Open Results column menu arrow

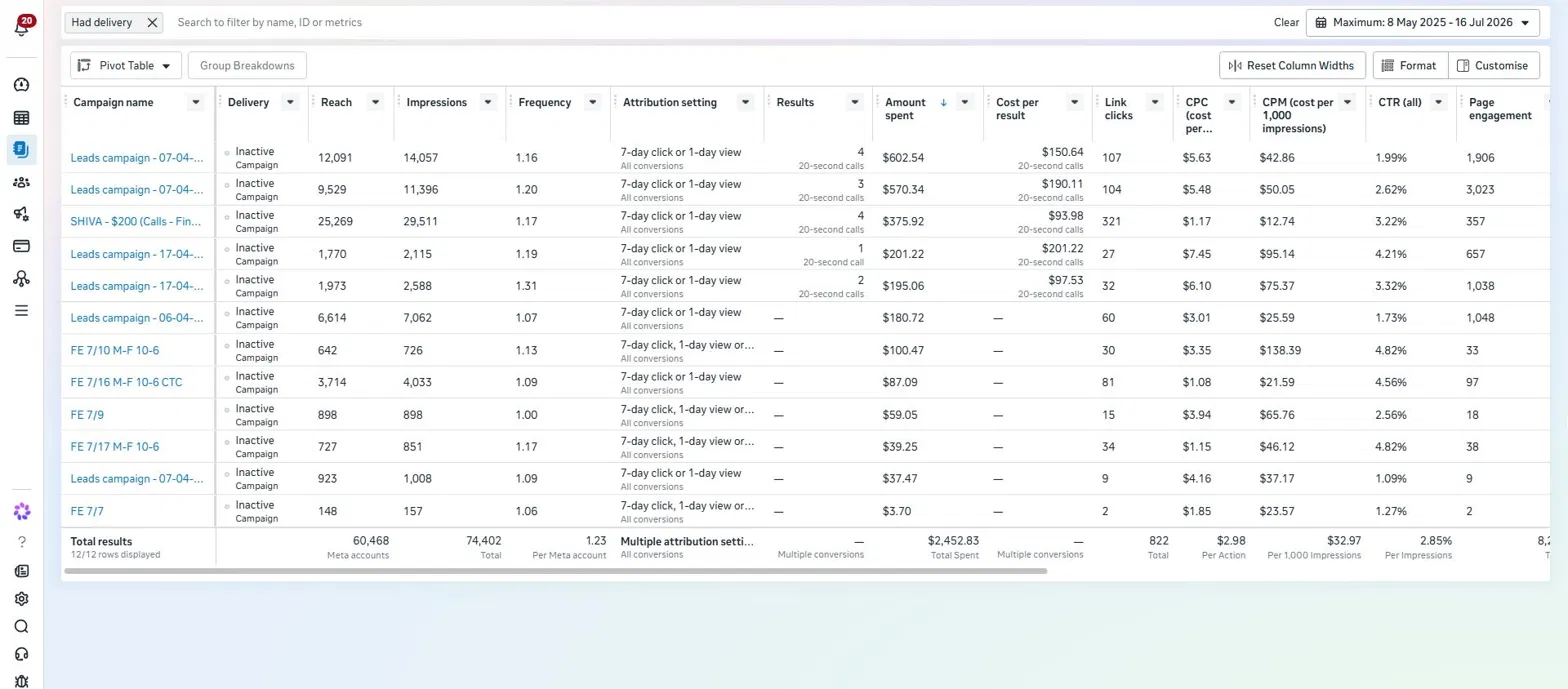click(x=855, y=102)
